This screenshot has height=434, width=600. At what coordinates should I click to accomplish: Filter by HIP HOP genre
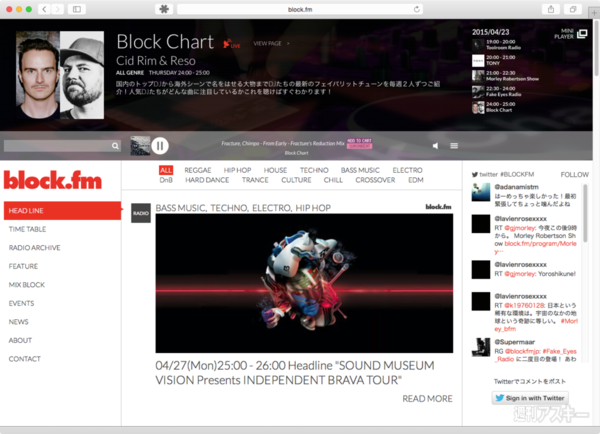coord(237,170)
